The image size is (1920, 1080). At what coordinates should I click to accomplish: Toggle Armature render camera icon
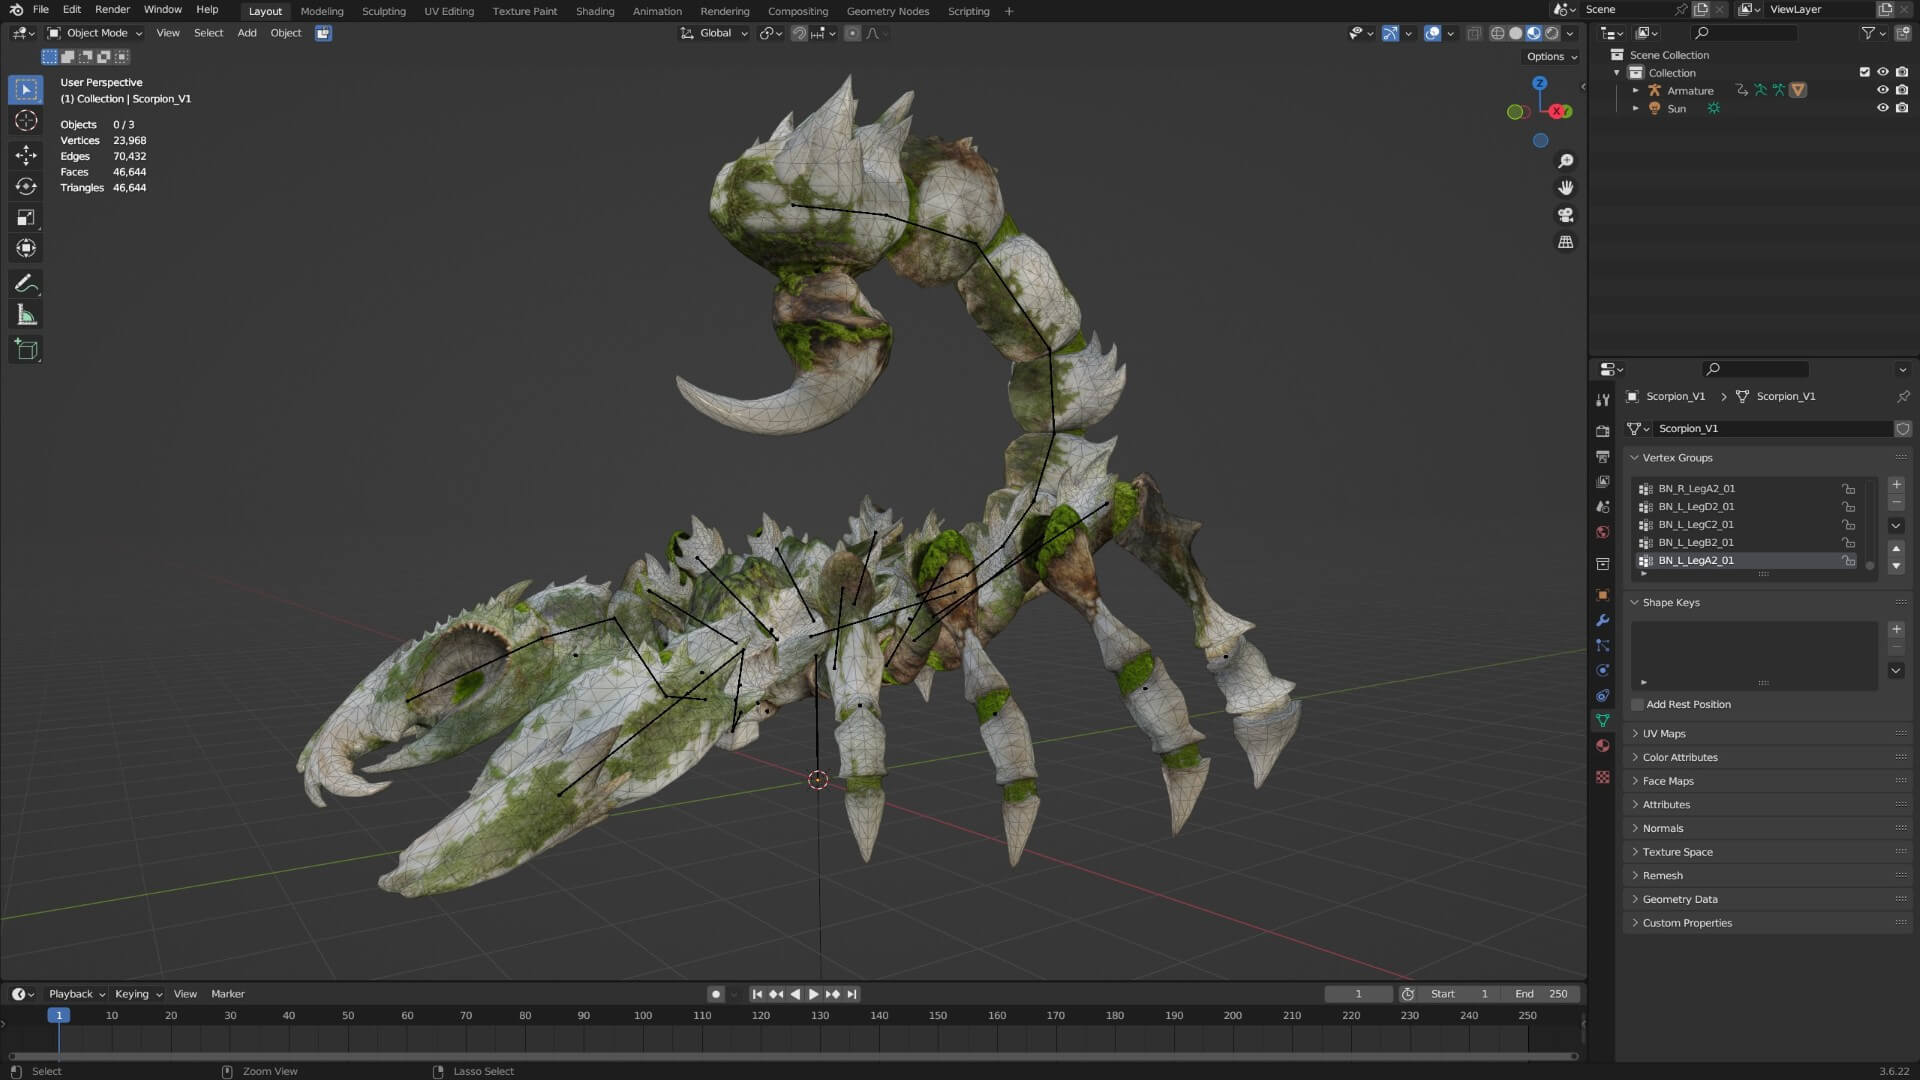point(1901,90)
